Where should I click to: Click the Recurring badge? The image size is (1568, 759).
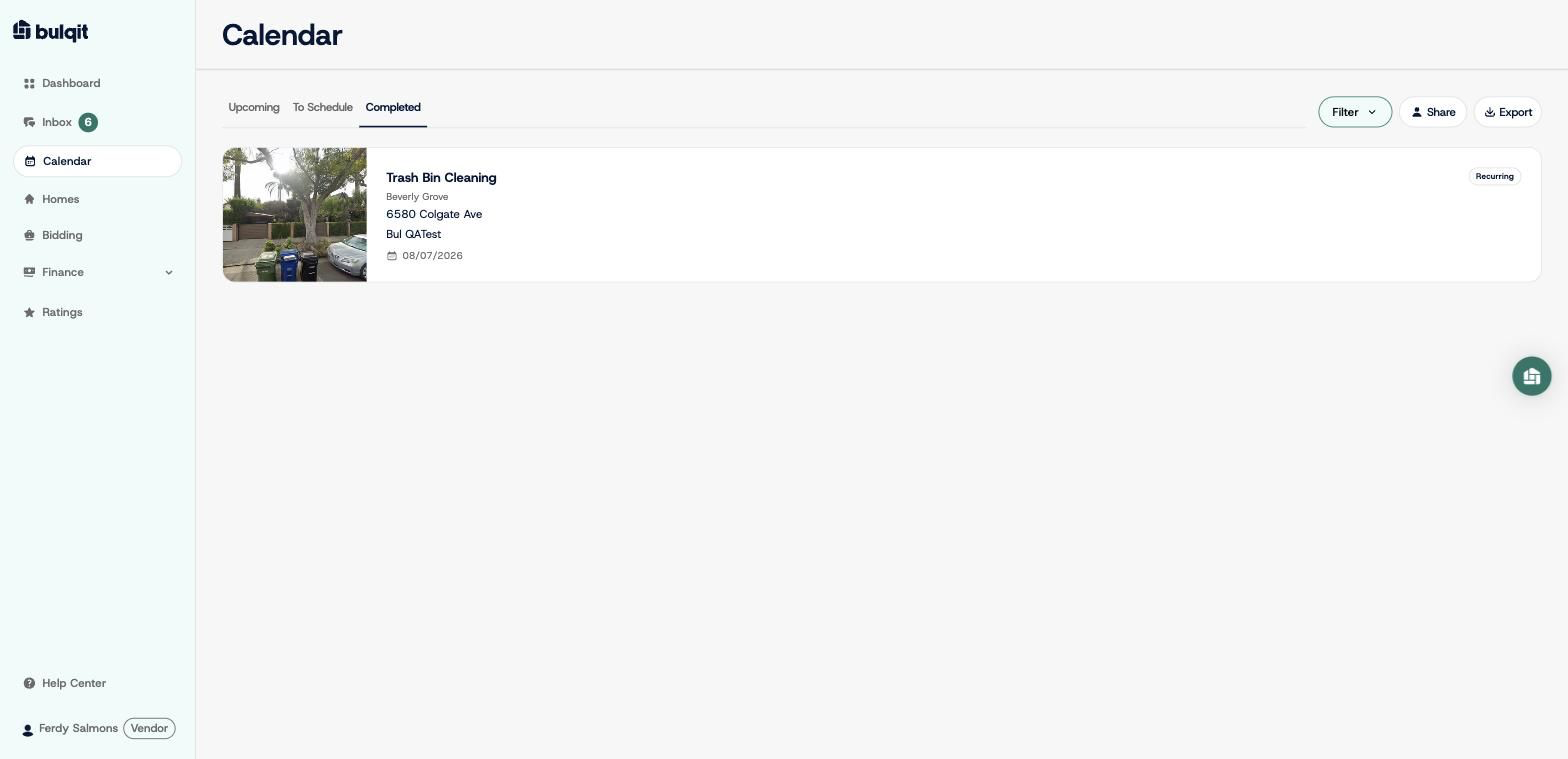coord(1495,176)
